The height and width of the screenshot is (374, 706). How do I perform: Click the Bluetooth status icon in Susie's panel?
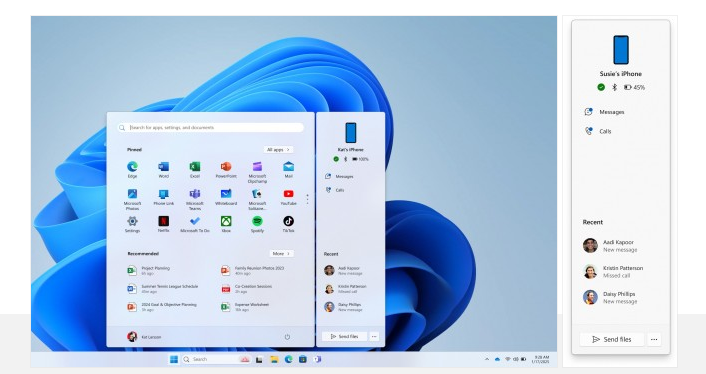(614, 87)
